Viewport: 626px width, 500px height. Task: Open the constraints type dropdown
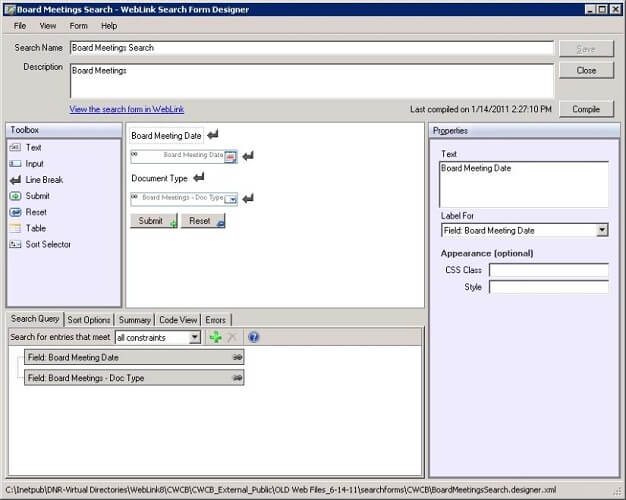[x=194, y=337]
